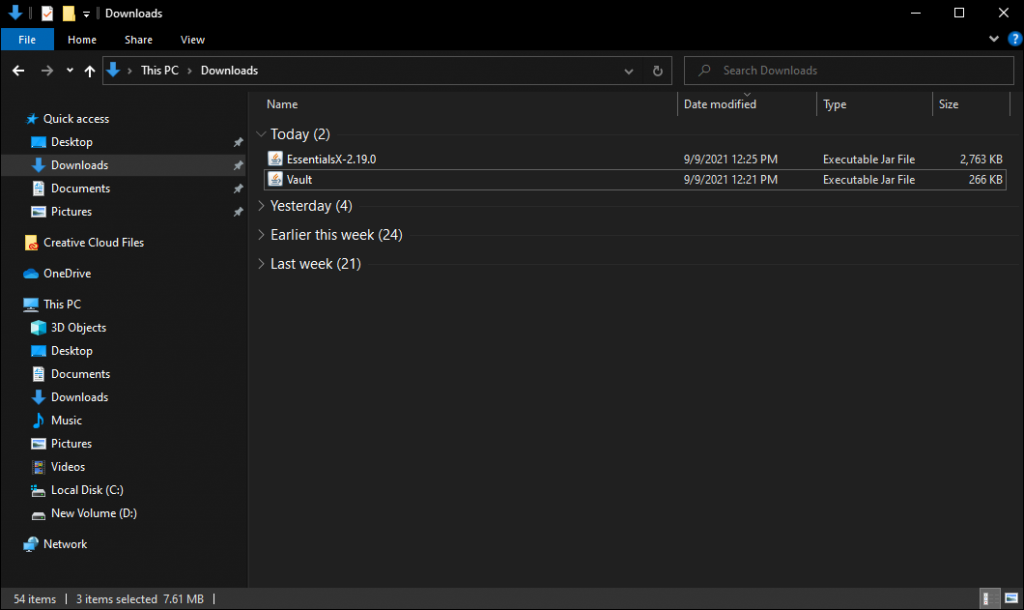
Task: Expand the Yesterday (4) group
Action: (261, 206)
